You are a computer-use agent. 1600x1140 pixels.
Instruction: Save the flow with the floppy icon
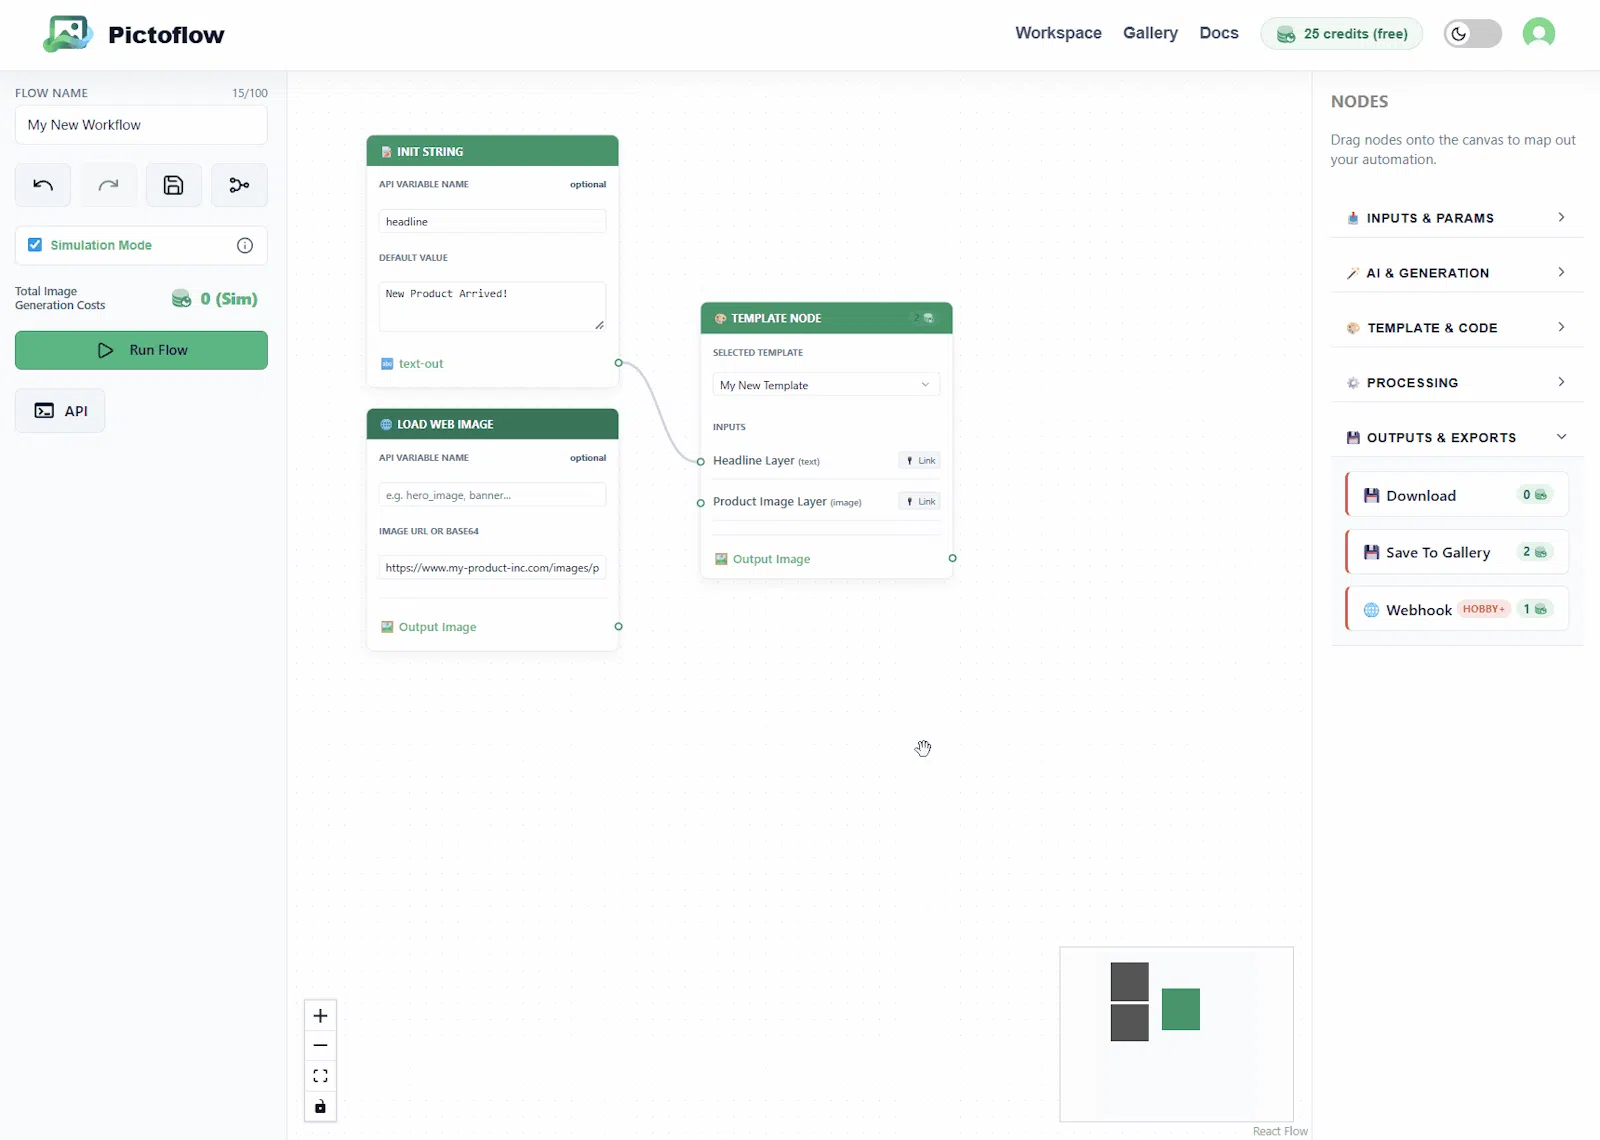click(x=174, y=185)
